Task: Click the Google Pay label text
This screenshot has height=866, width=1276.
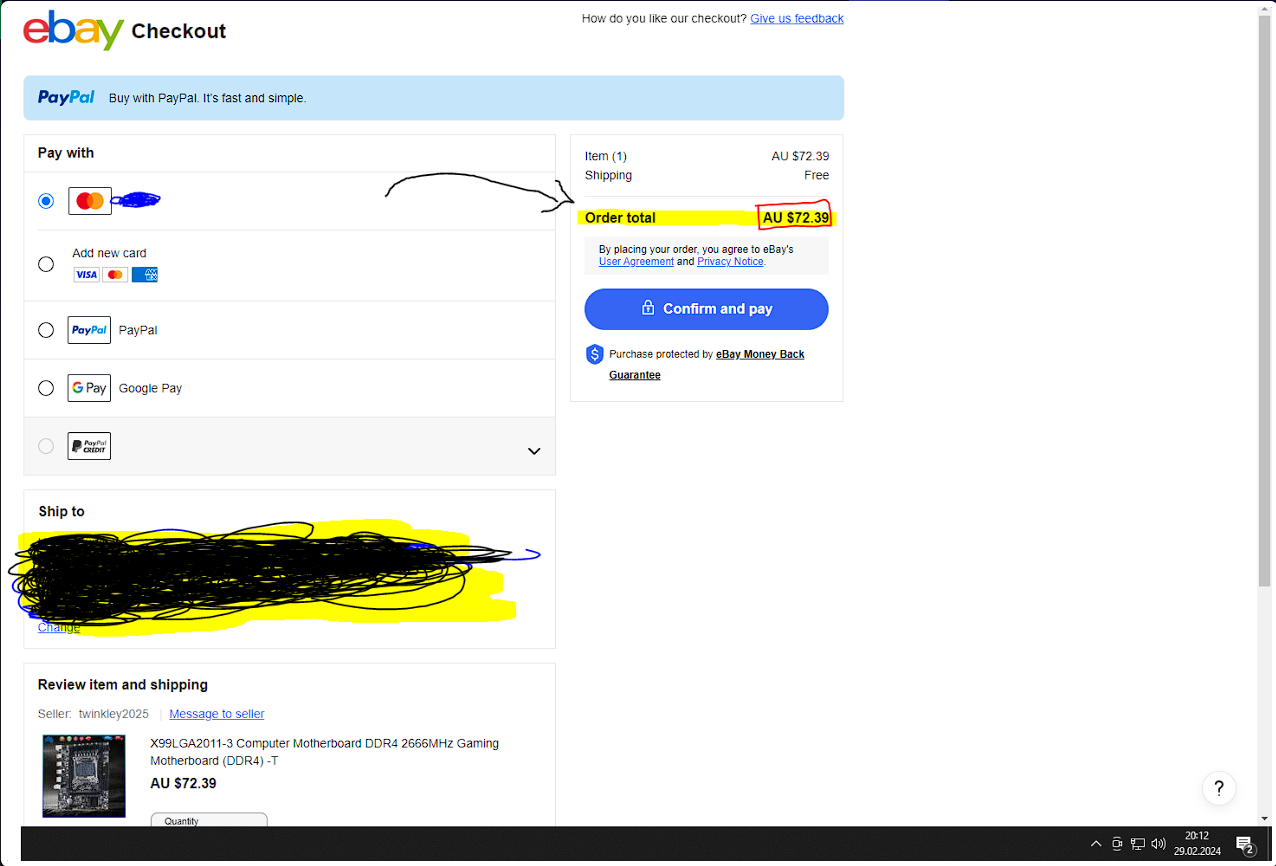Action: (150, 388)
